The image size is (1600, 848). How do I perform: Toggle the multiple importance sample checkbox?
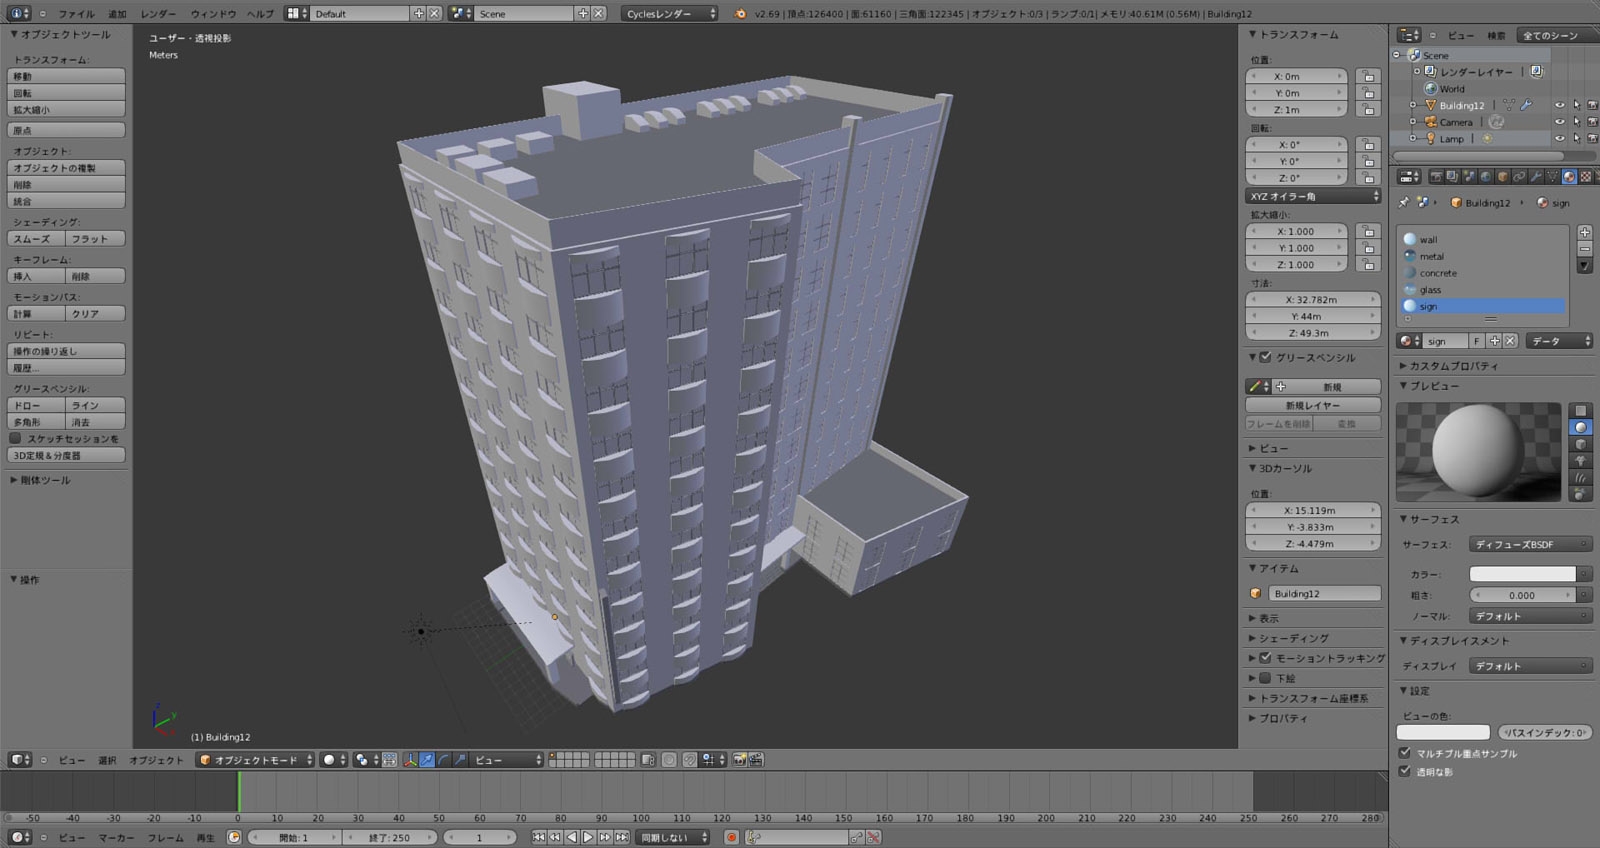pos(1404,753)
